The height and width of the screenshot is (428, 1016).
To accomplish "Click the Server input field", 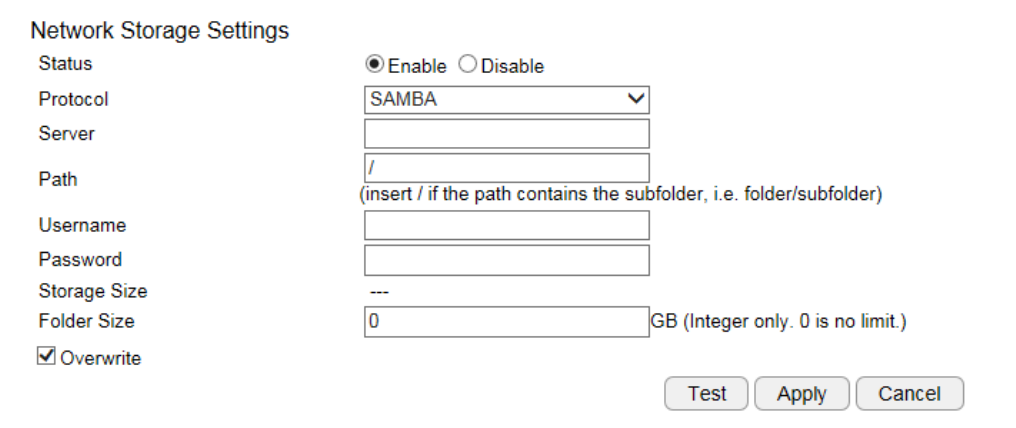I will click(x=506, y=133).
